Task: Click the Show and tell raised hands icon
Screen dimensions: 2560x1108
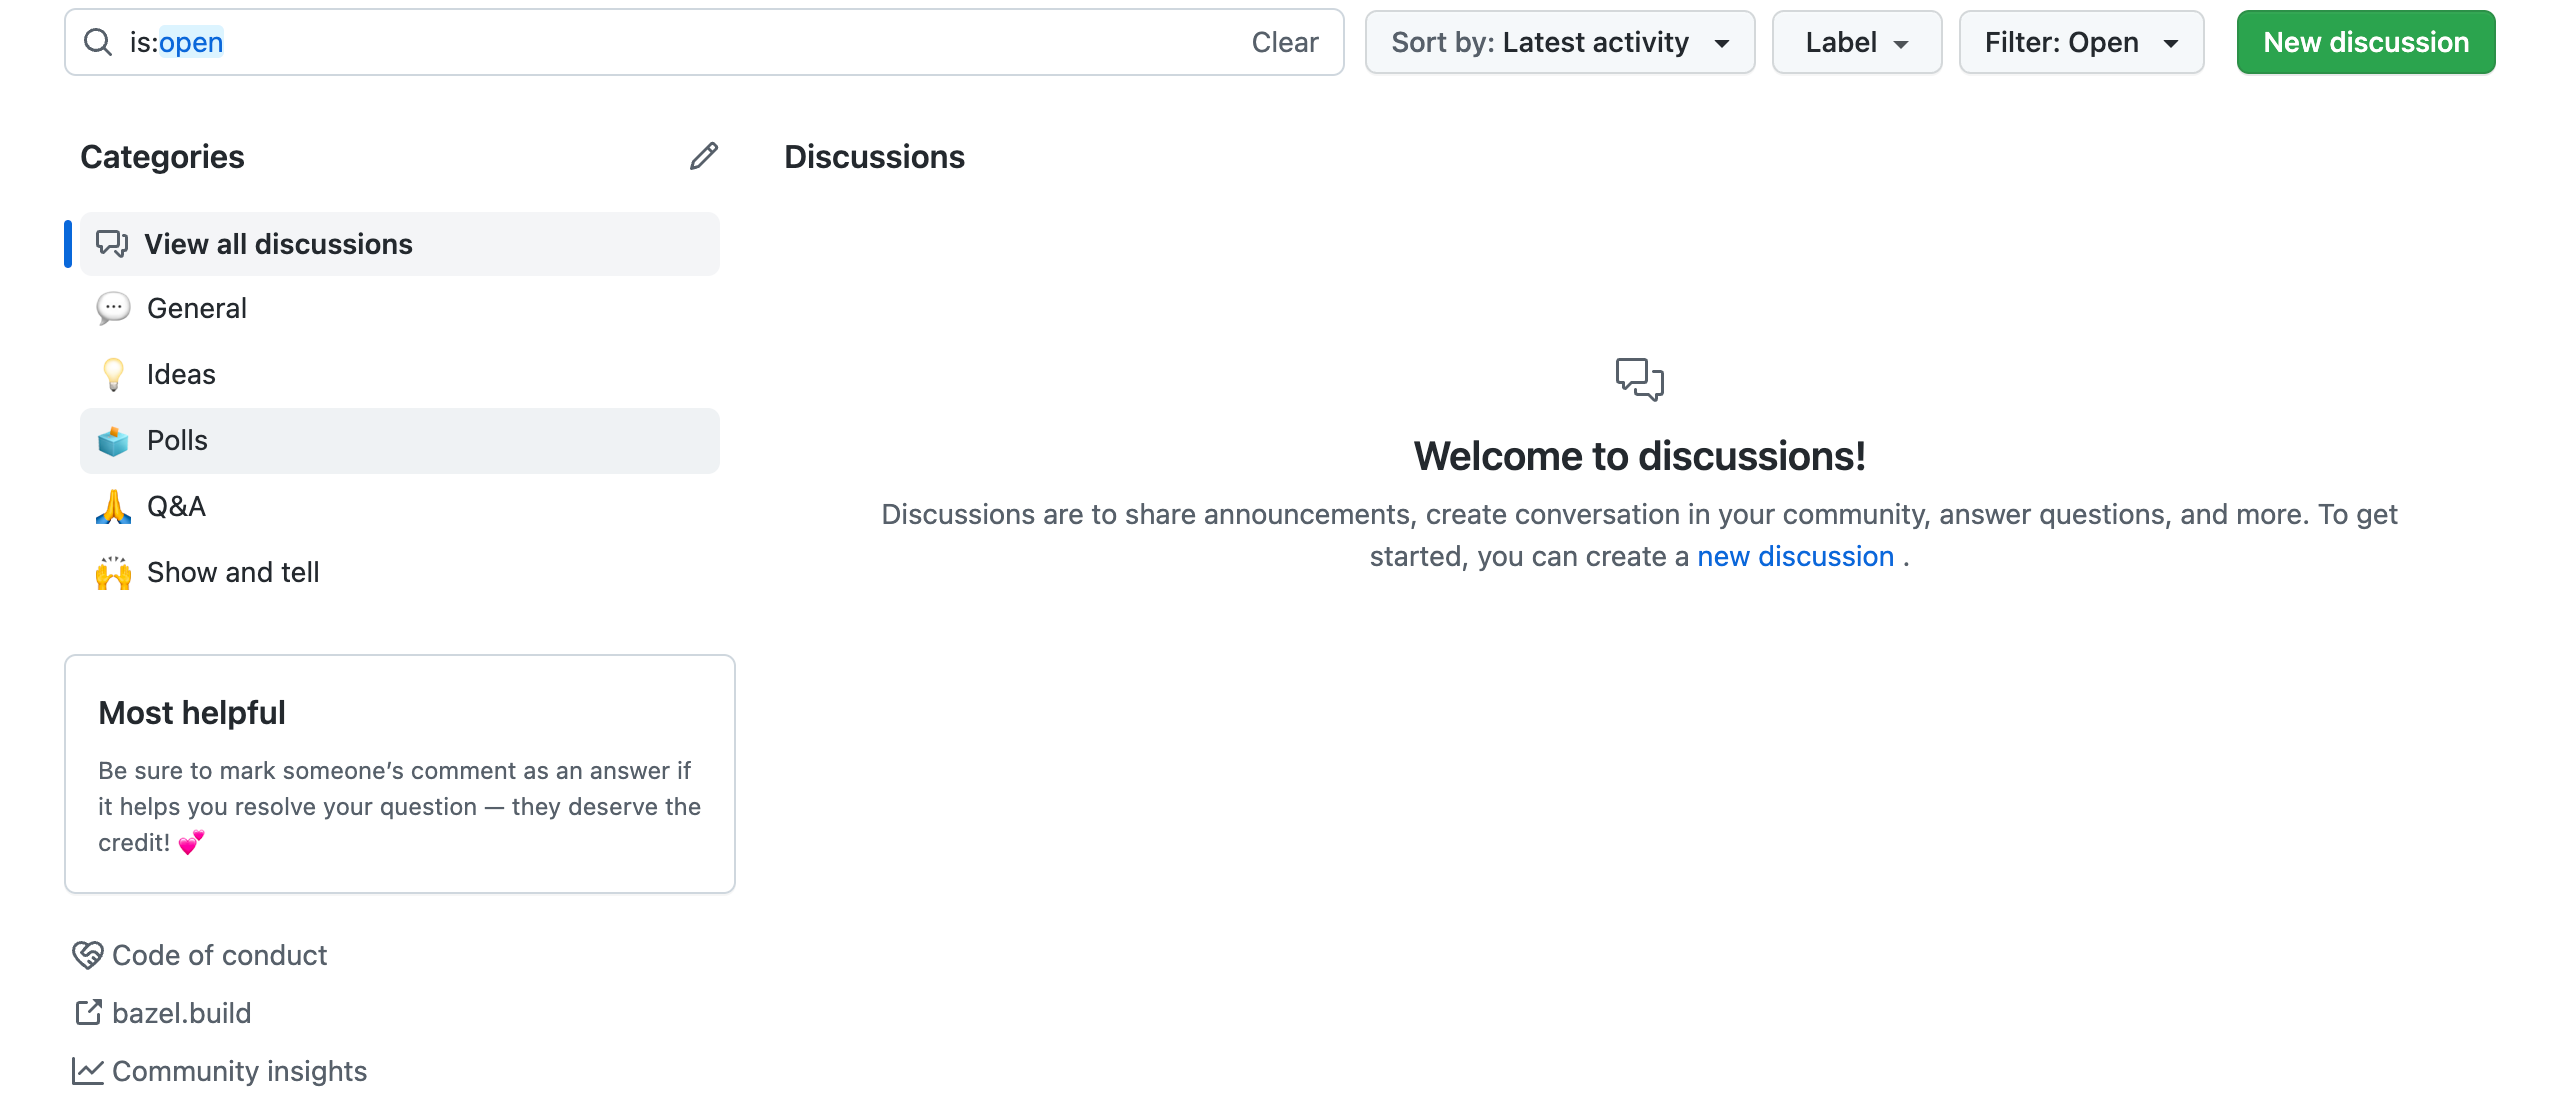Action: 113,572
